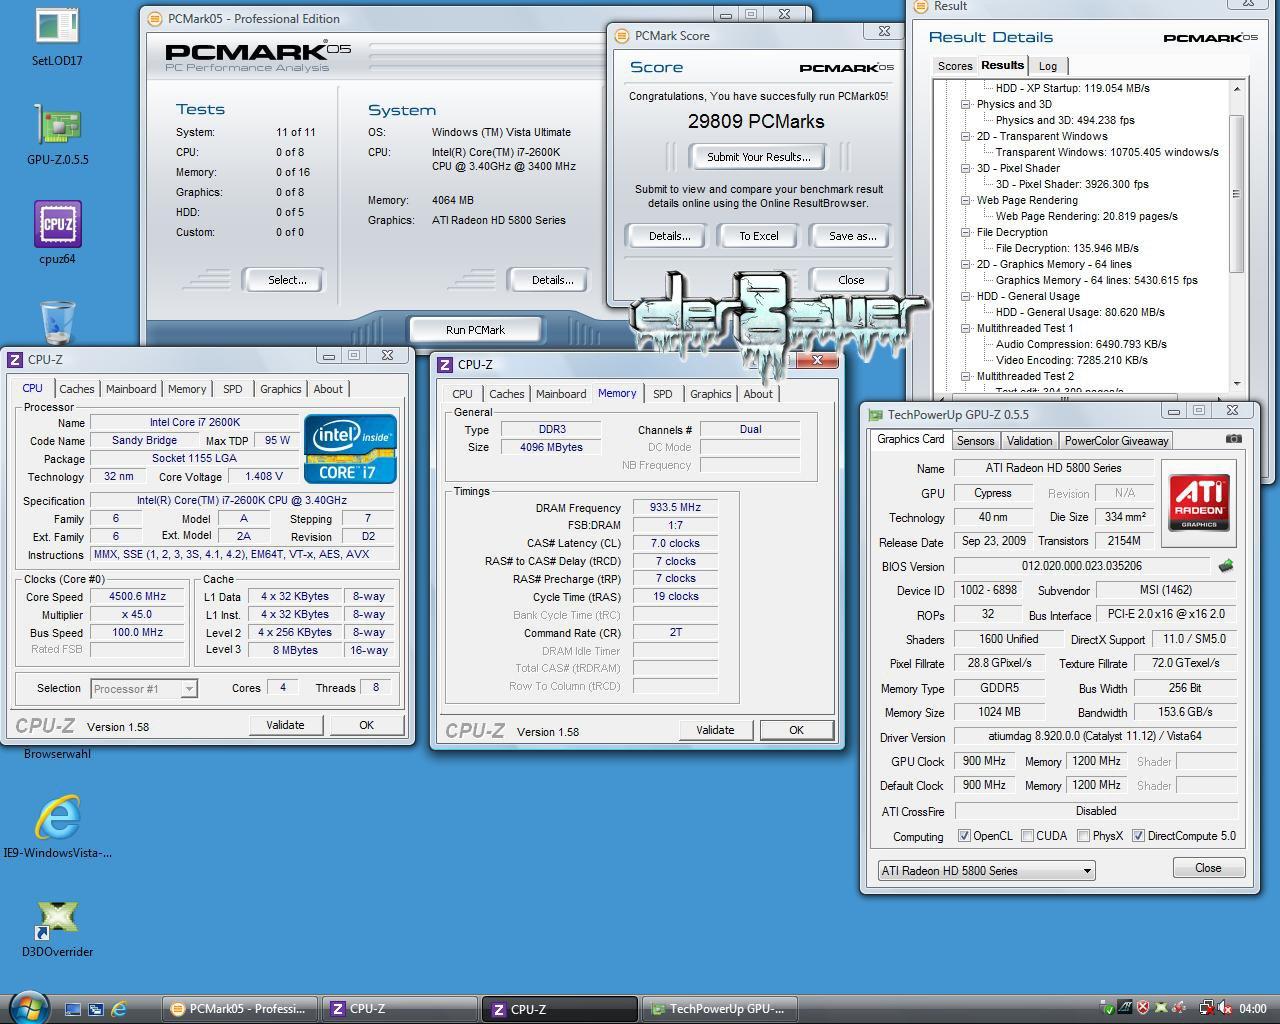Open the PowerColor Giveaway tab
Image resolution: width=1280 pixels, height=1024 pixels.
[x=1116, y=441]
